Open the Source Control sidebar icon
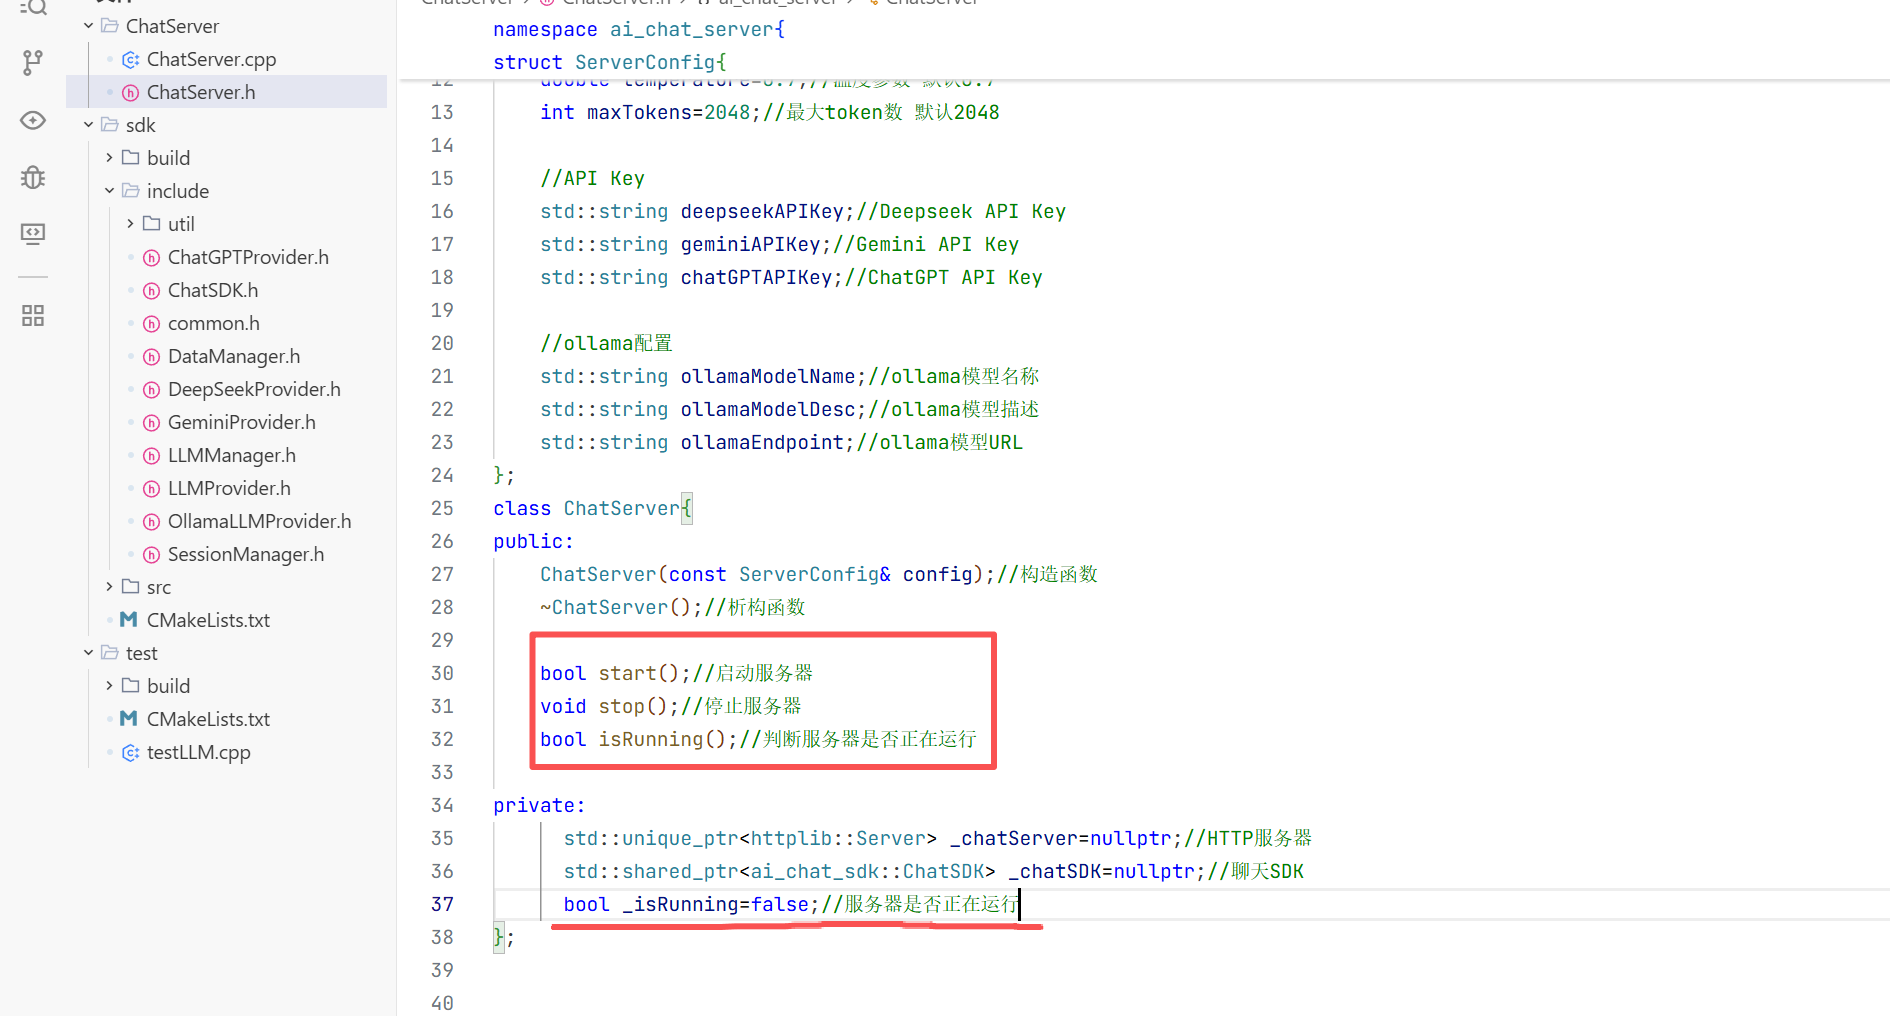This screenshot has width=1890, height=1016. [x=33, y=63]
